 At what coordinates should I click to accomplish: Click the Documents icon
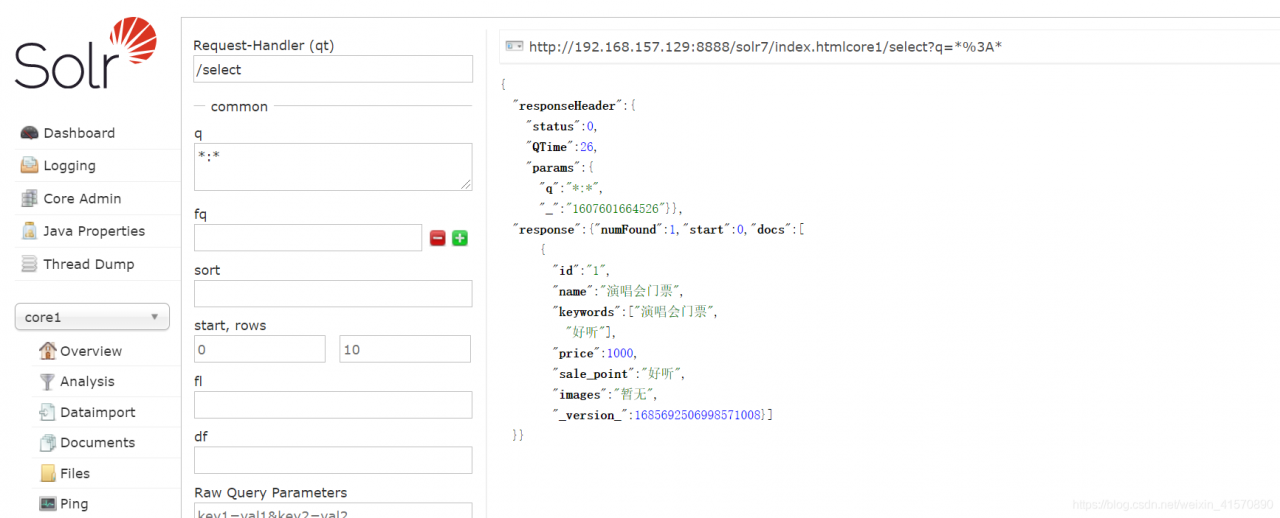47,442
